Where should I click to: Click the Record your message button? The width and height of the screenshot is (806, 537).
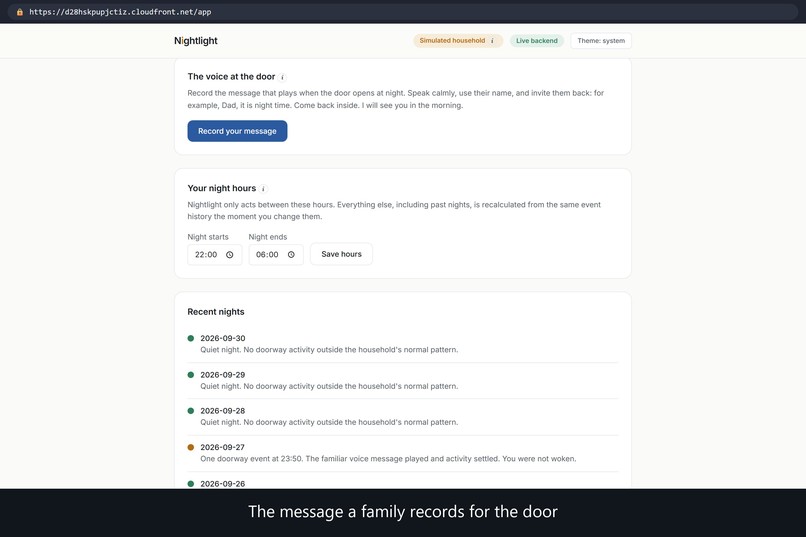coord(237,131)
